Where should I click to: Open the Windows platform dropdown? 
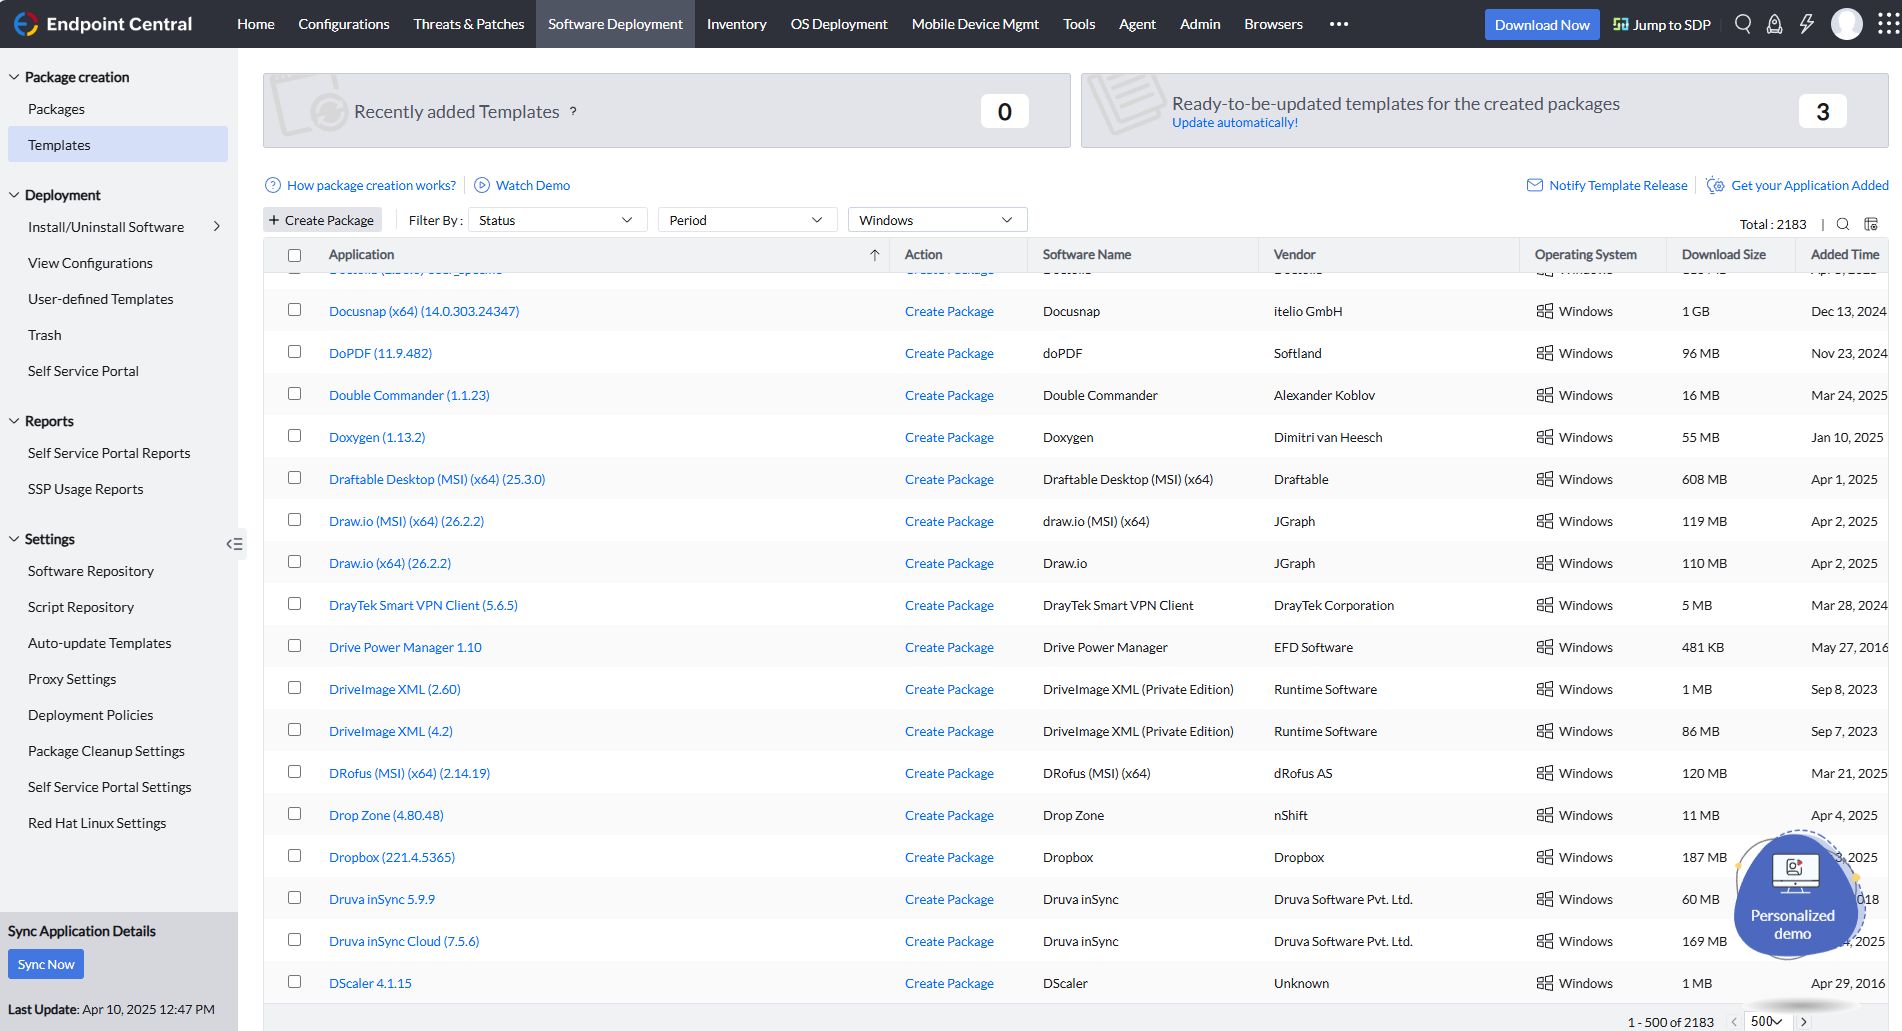coord(937,220)
